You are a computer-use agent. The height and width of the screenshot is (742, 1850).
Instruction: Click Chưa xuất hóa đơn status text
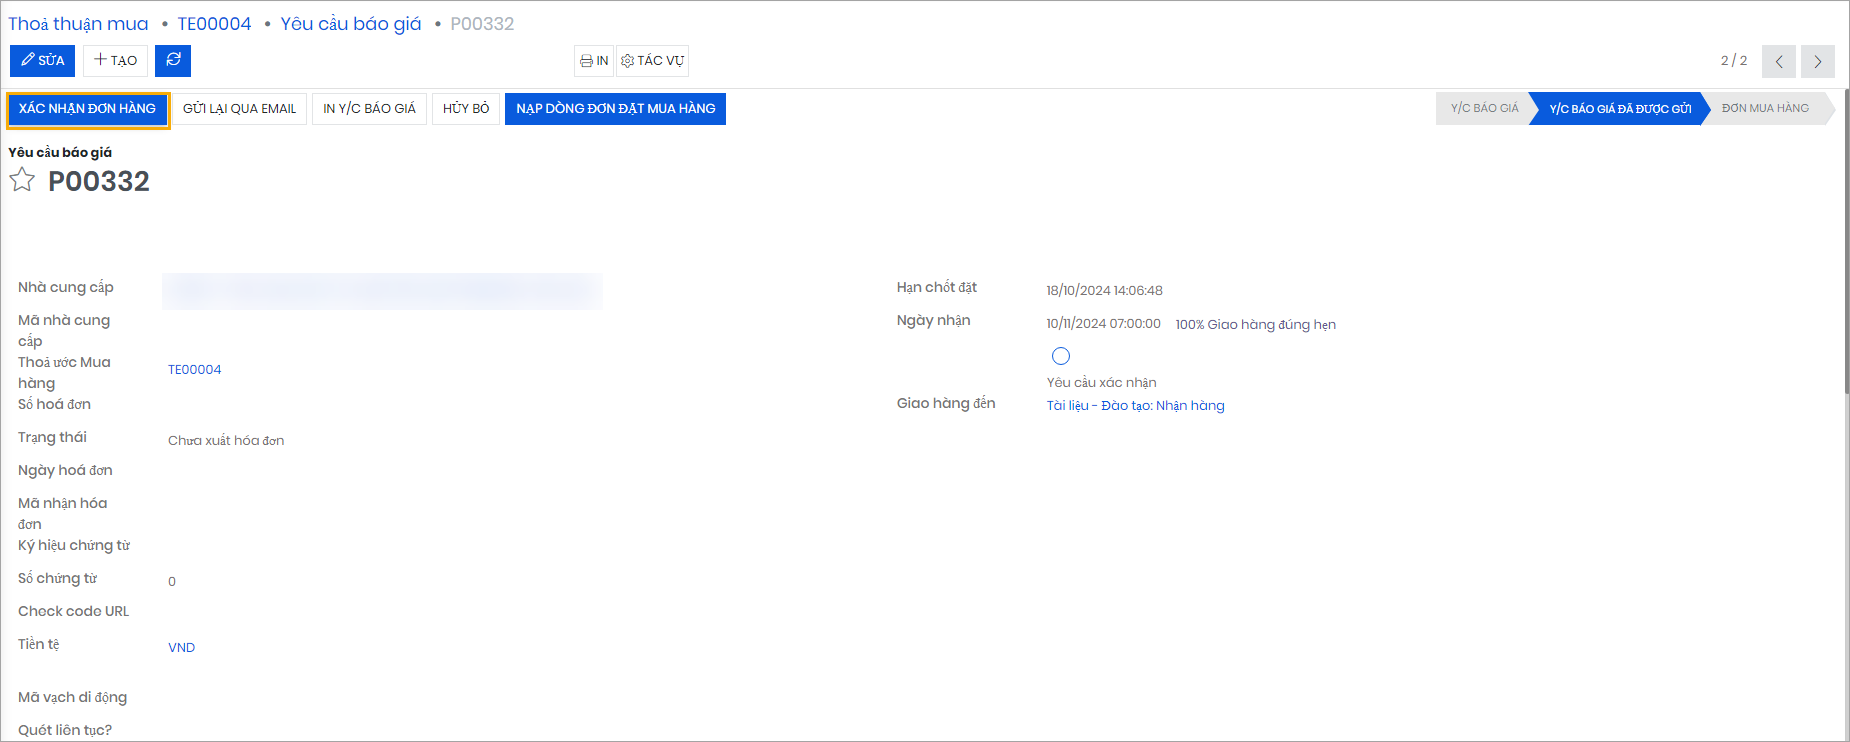226,441
